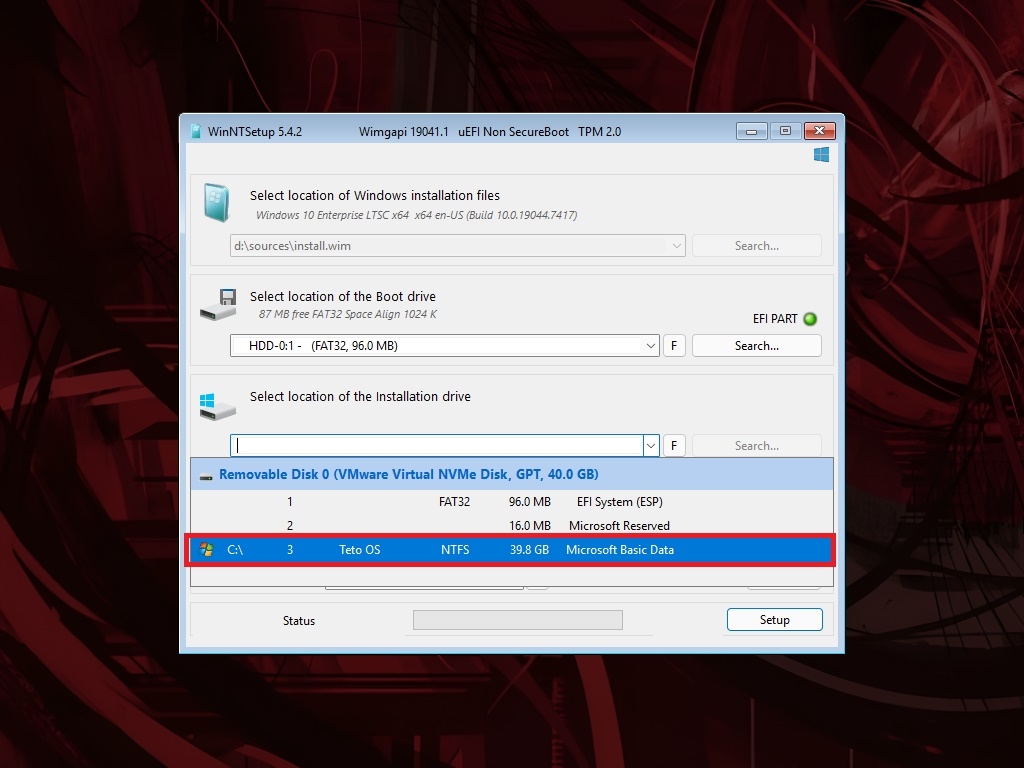Expand the HDD-0:1 boot drive dropdown arrow
The height and width of the screenshot is (768, 1024).
pyautogui.click(x=650, y=345)
